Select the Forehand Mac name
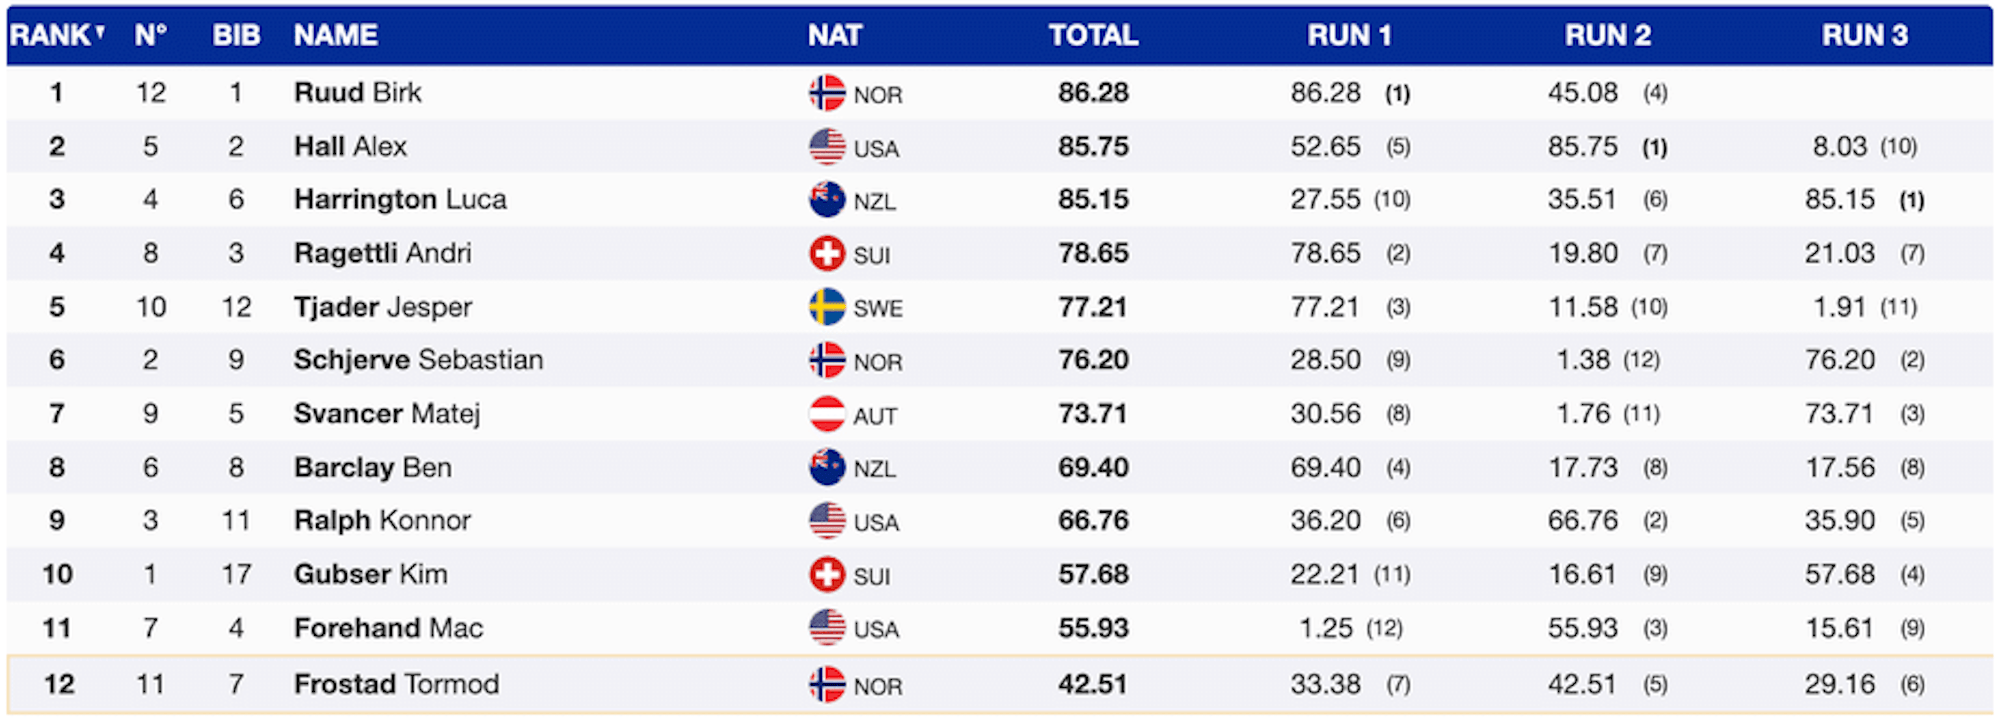The image size is (2000, 719). (388, 628)
